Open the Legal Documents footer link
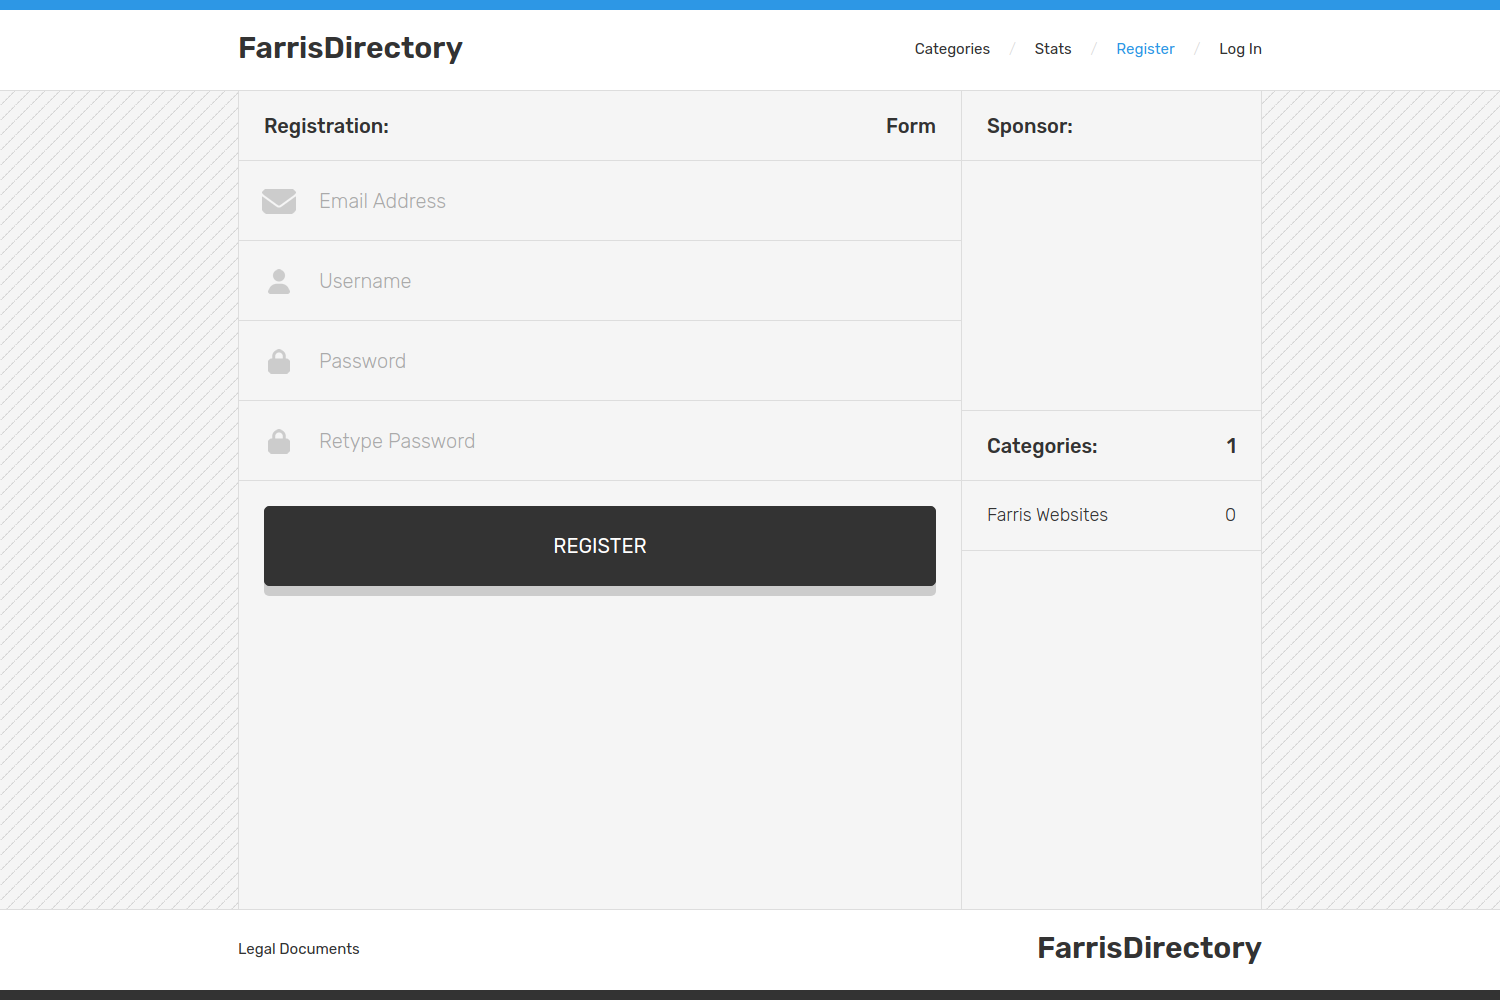The height and width of the screenshot is (1000, 1500). coord(299,949)
